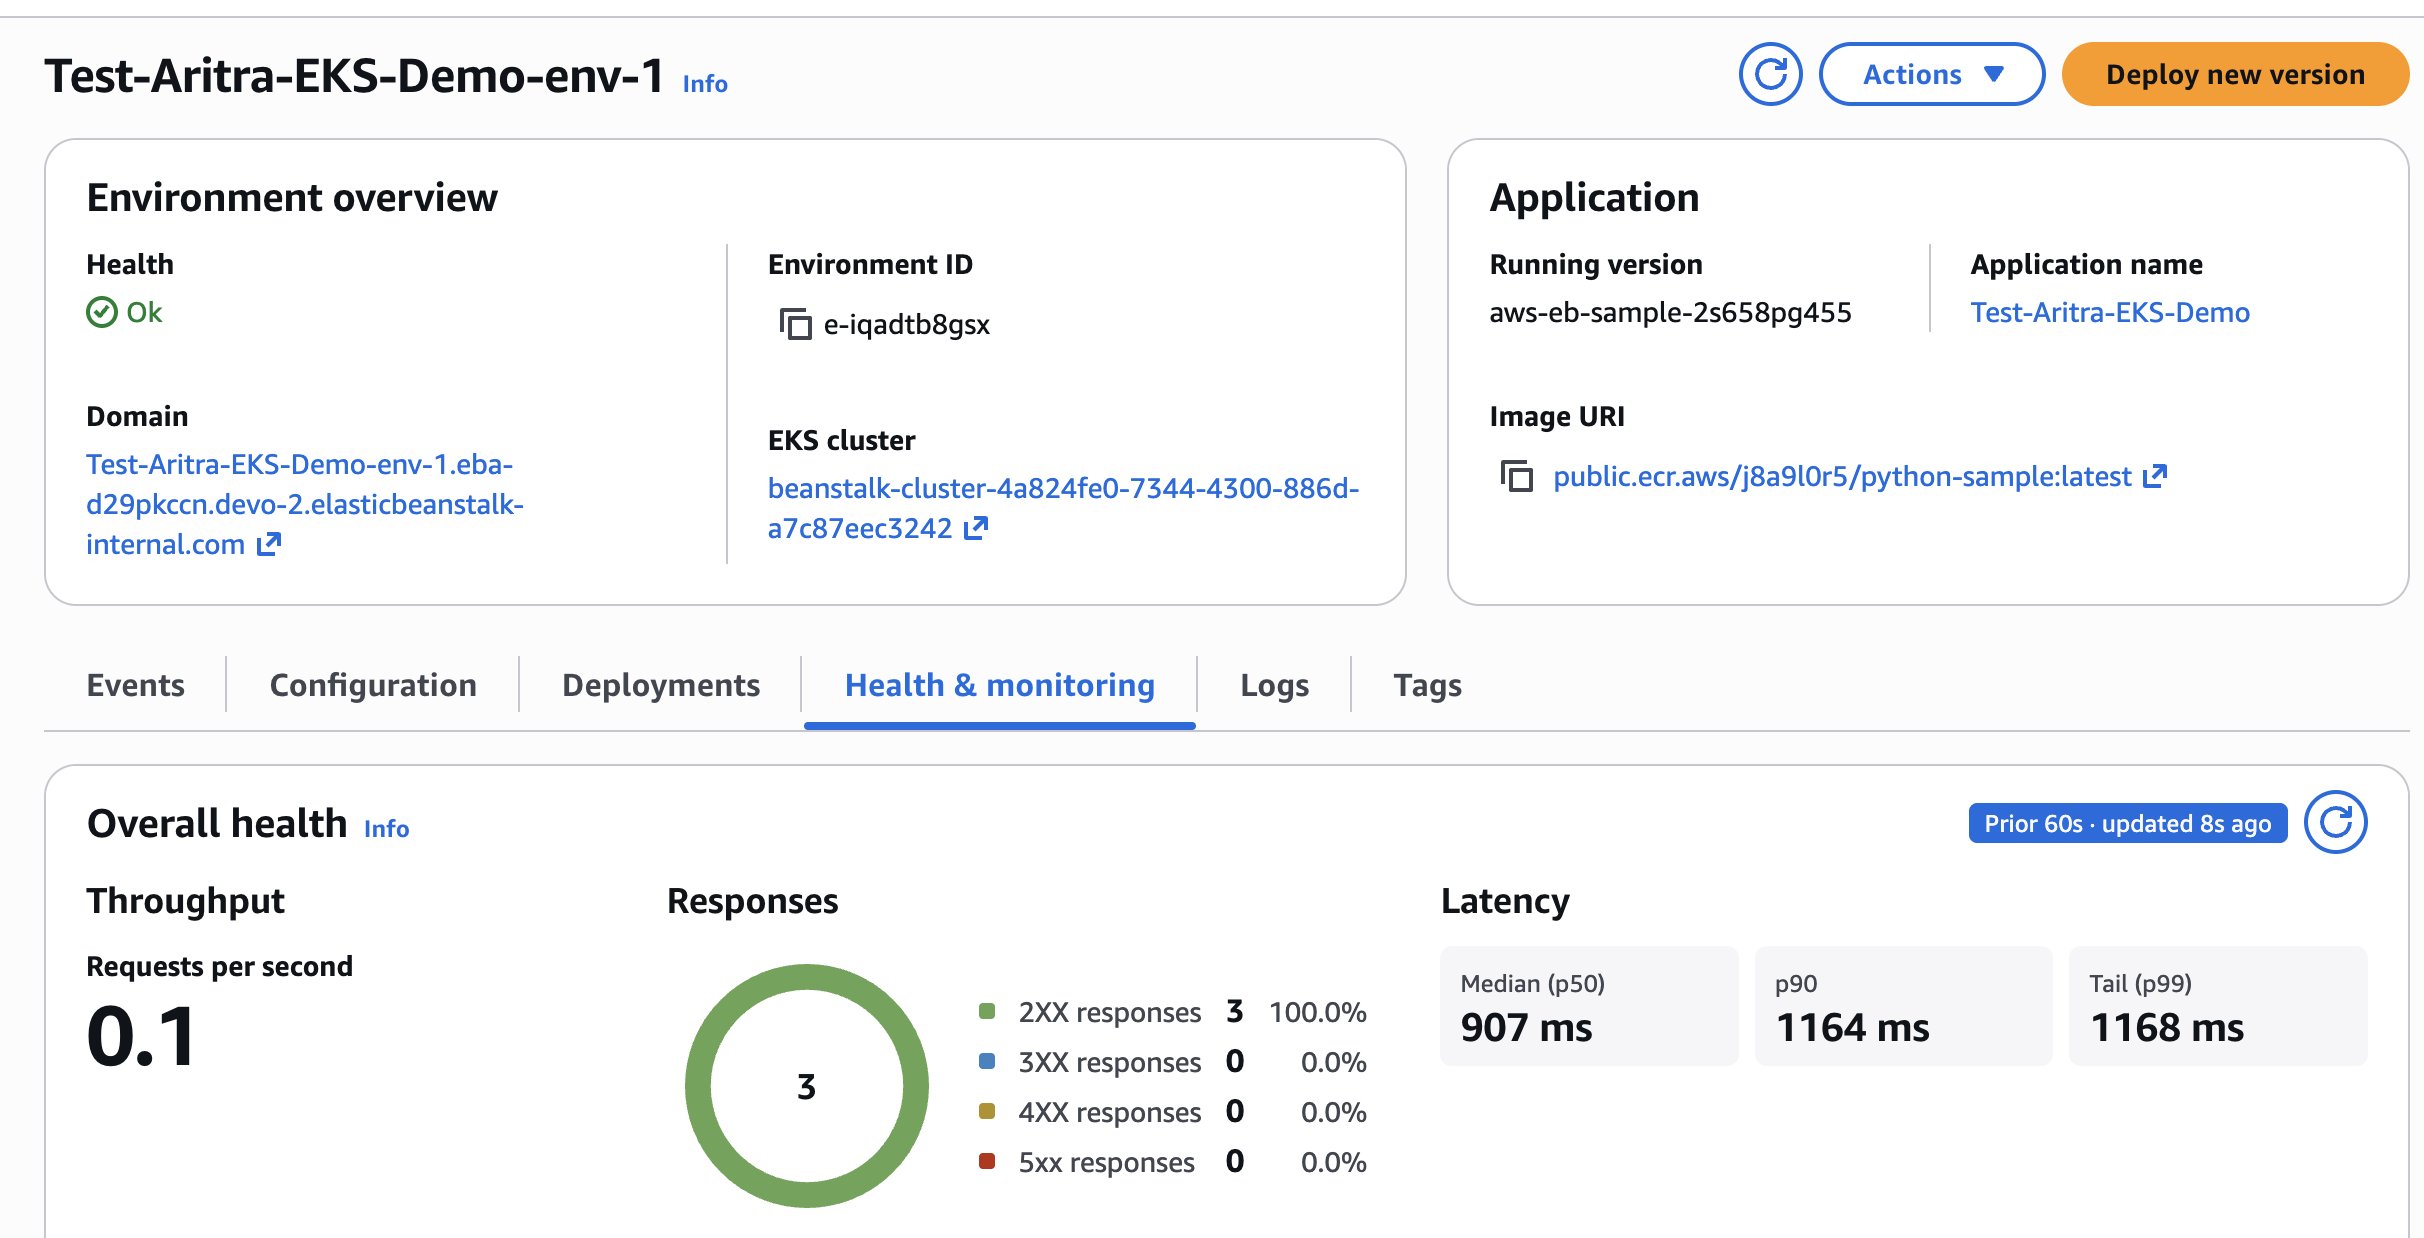Open the environment Domain URL link
Screen dimensions: 2424x1238
coord(304,504)
